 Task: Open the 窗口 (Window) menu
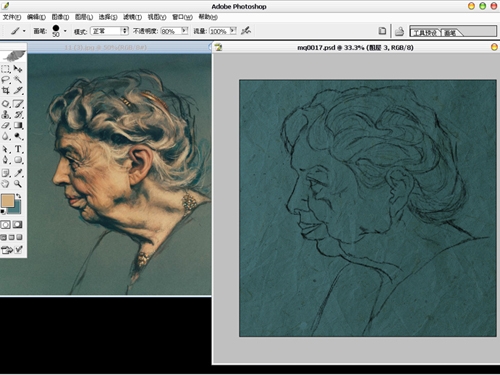pos(182,17)
